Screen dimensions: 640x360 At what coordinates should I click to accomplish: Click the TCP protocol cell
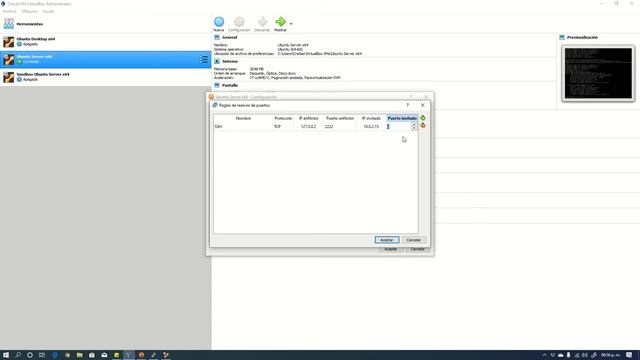coord(282,127)
